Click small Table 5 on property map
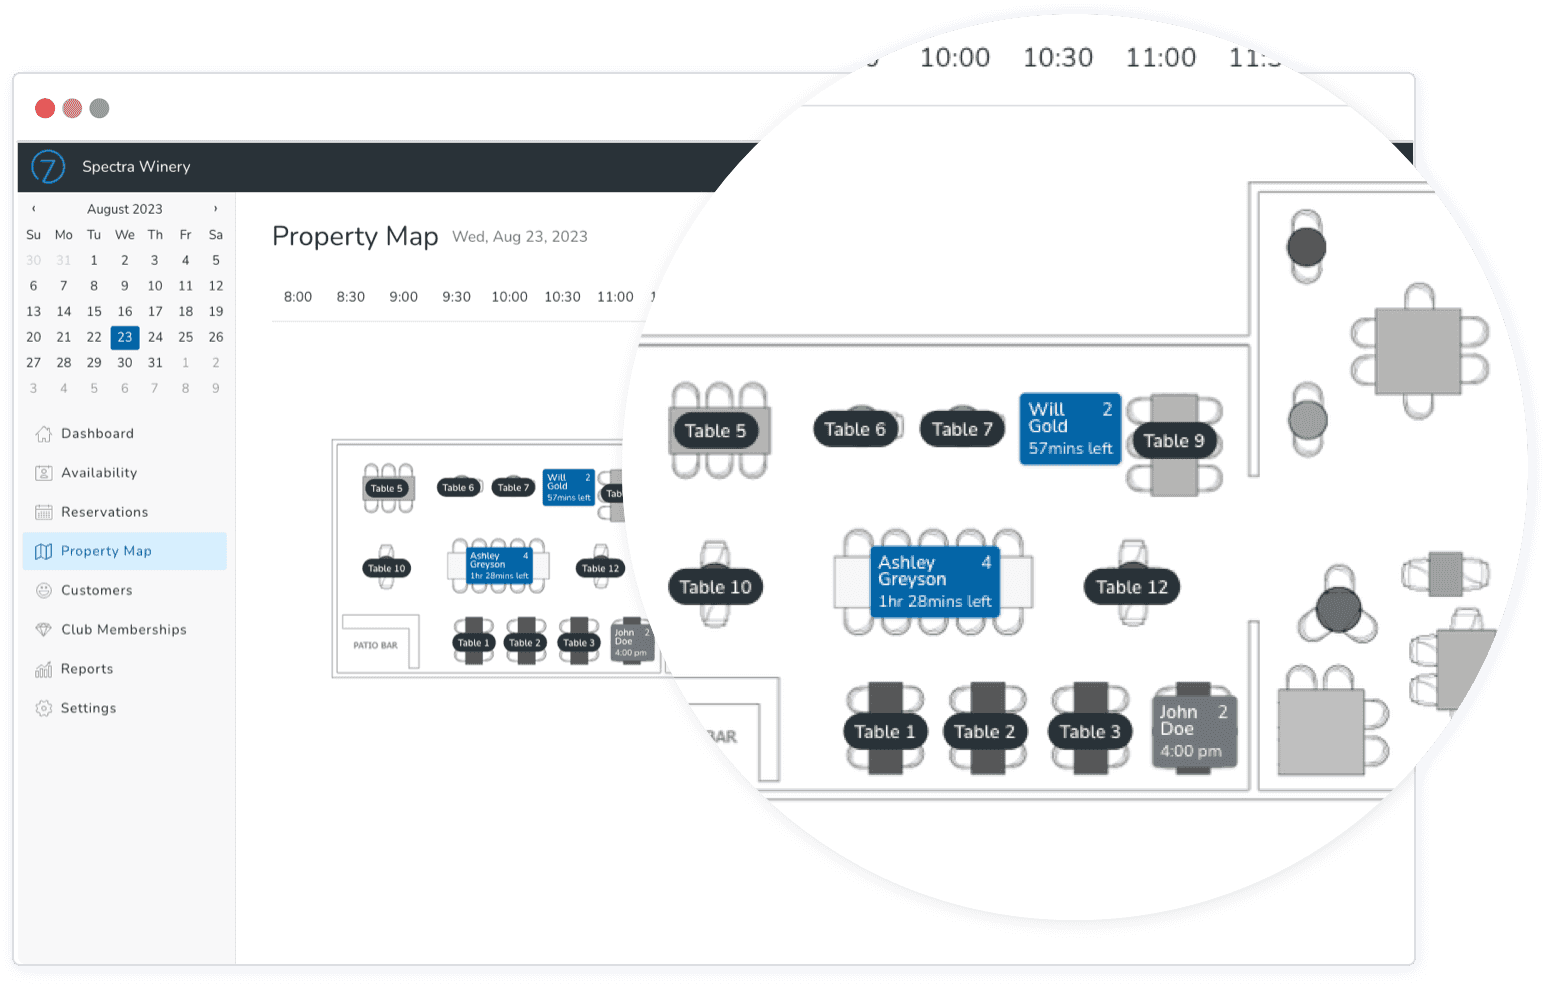The image size is (1546, 984). (x=387, y=489)
